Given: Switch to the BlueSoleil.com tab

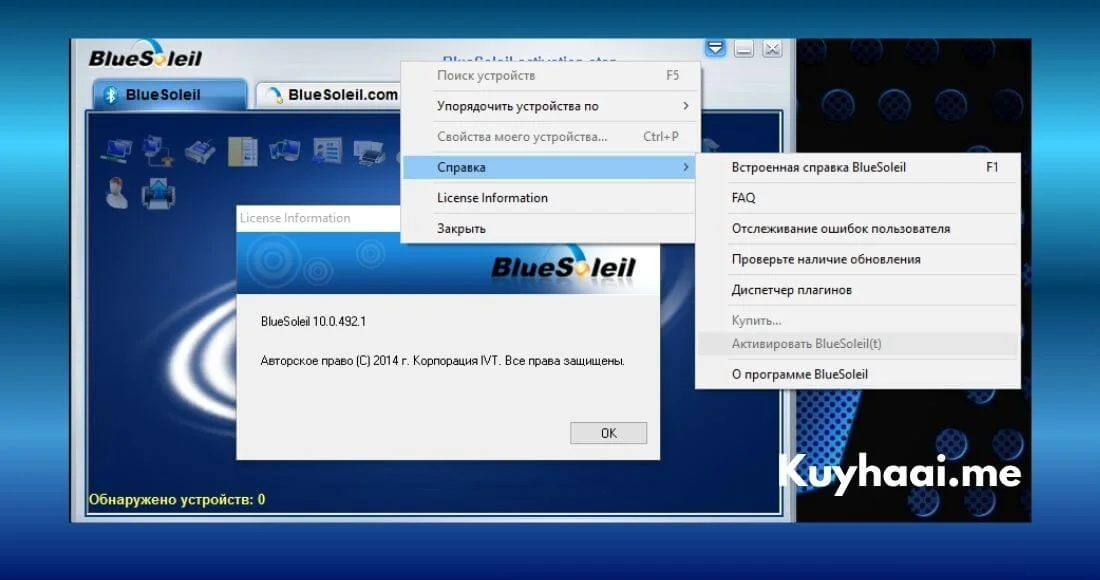Looking at the screenshot, I should 328,95.
